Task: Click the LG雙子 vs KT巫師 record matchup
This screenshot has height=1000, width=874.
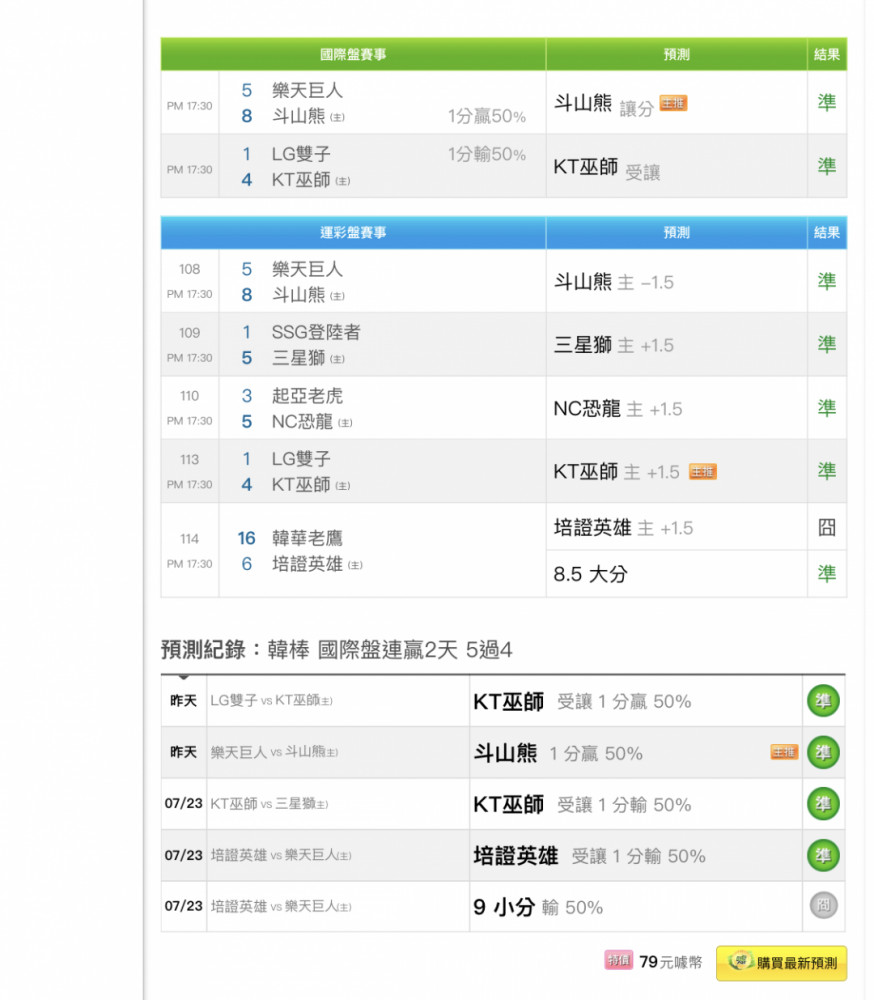Action: click(x=271, y=700)
